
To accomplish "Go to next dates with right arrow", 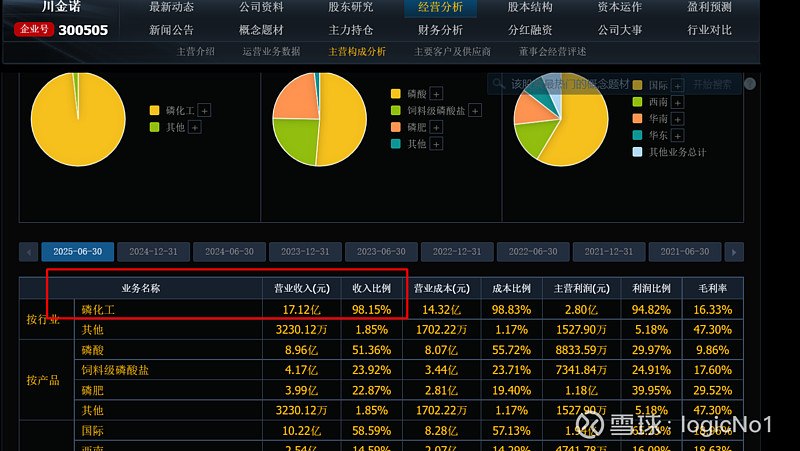I will [x=734, y=252].
